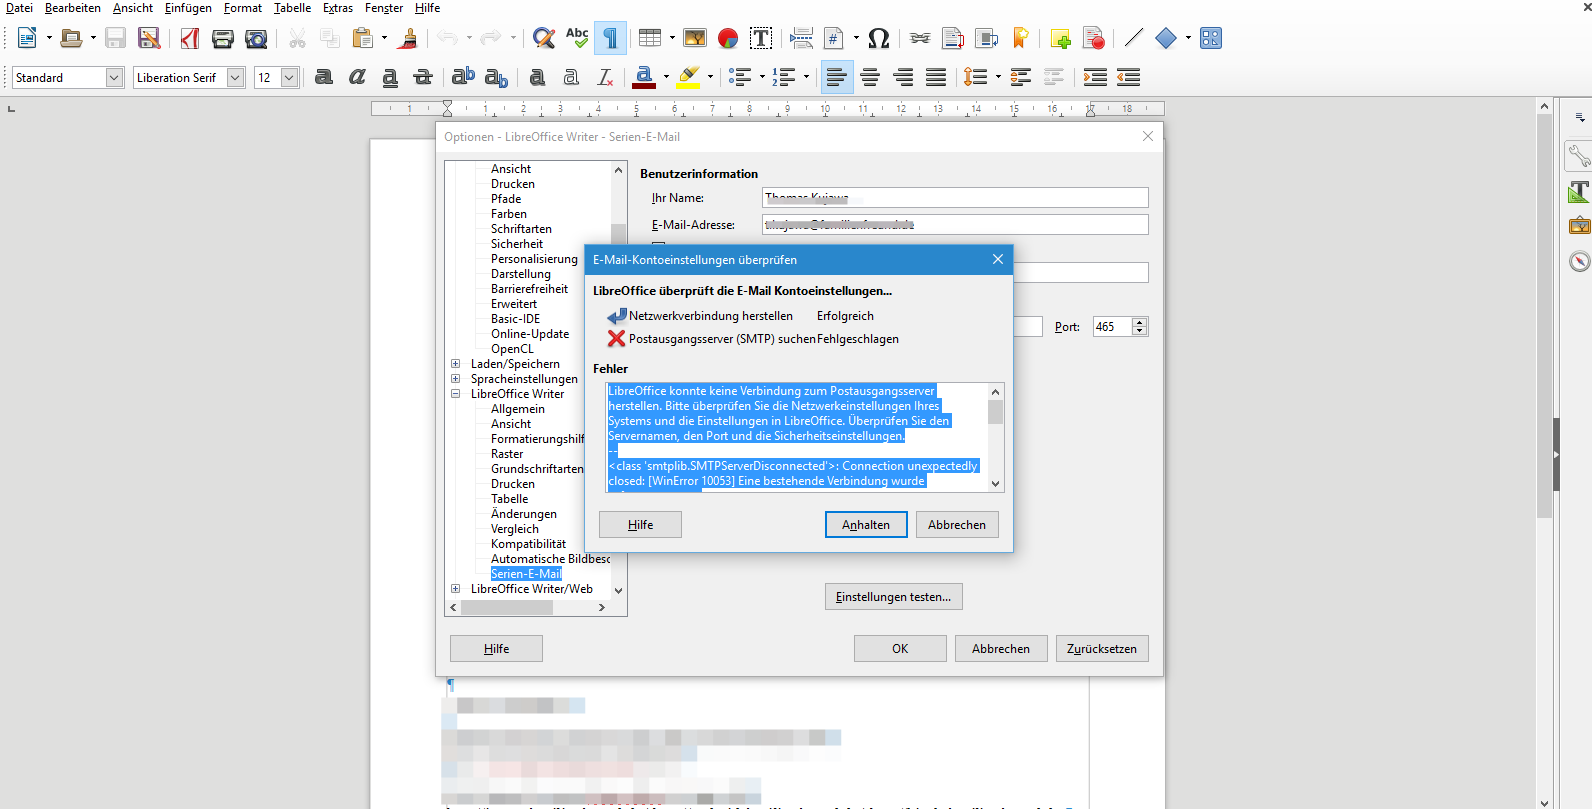This screenshot has height=809, width=1592.
Task: Open the Extras menu
Action: [x=338, y=8]
